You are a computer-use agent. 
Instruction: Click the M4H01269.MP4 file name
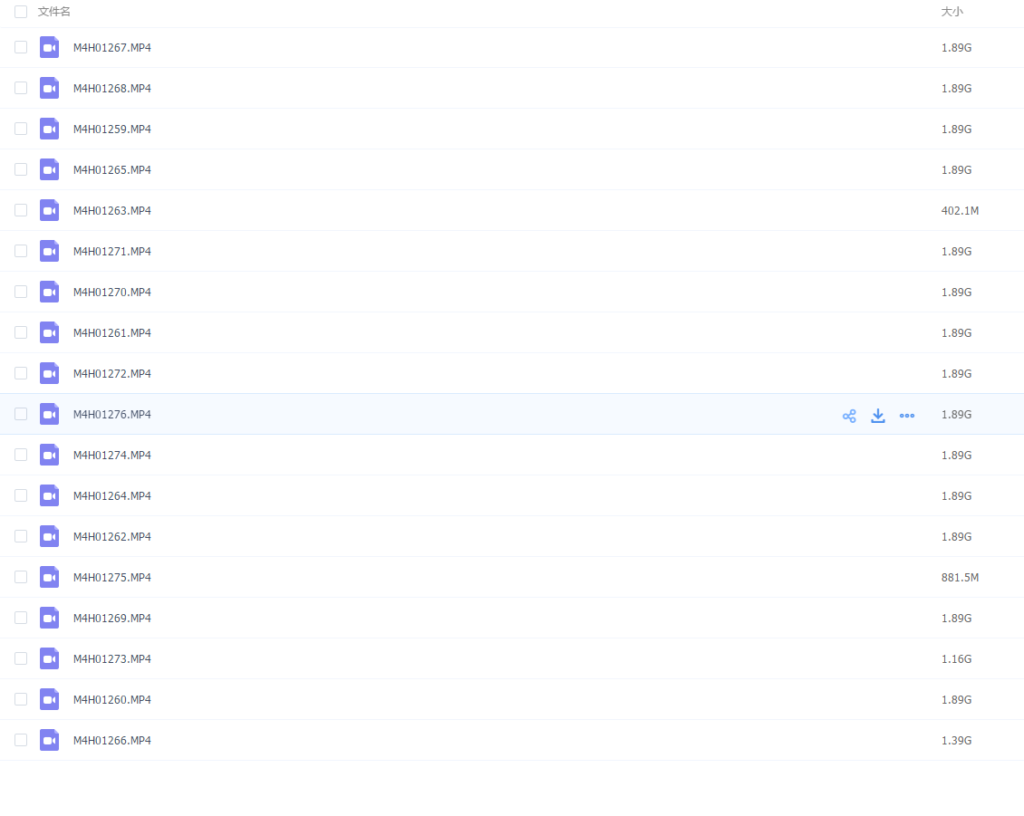[x=112, y=618]
